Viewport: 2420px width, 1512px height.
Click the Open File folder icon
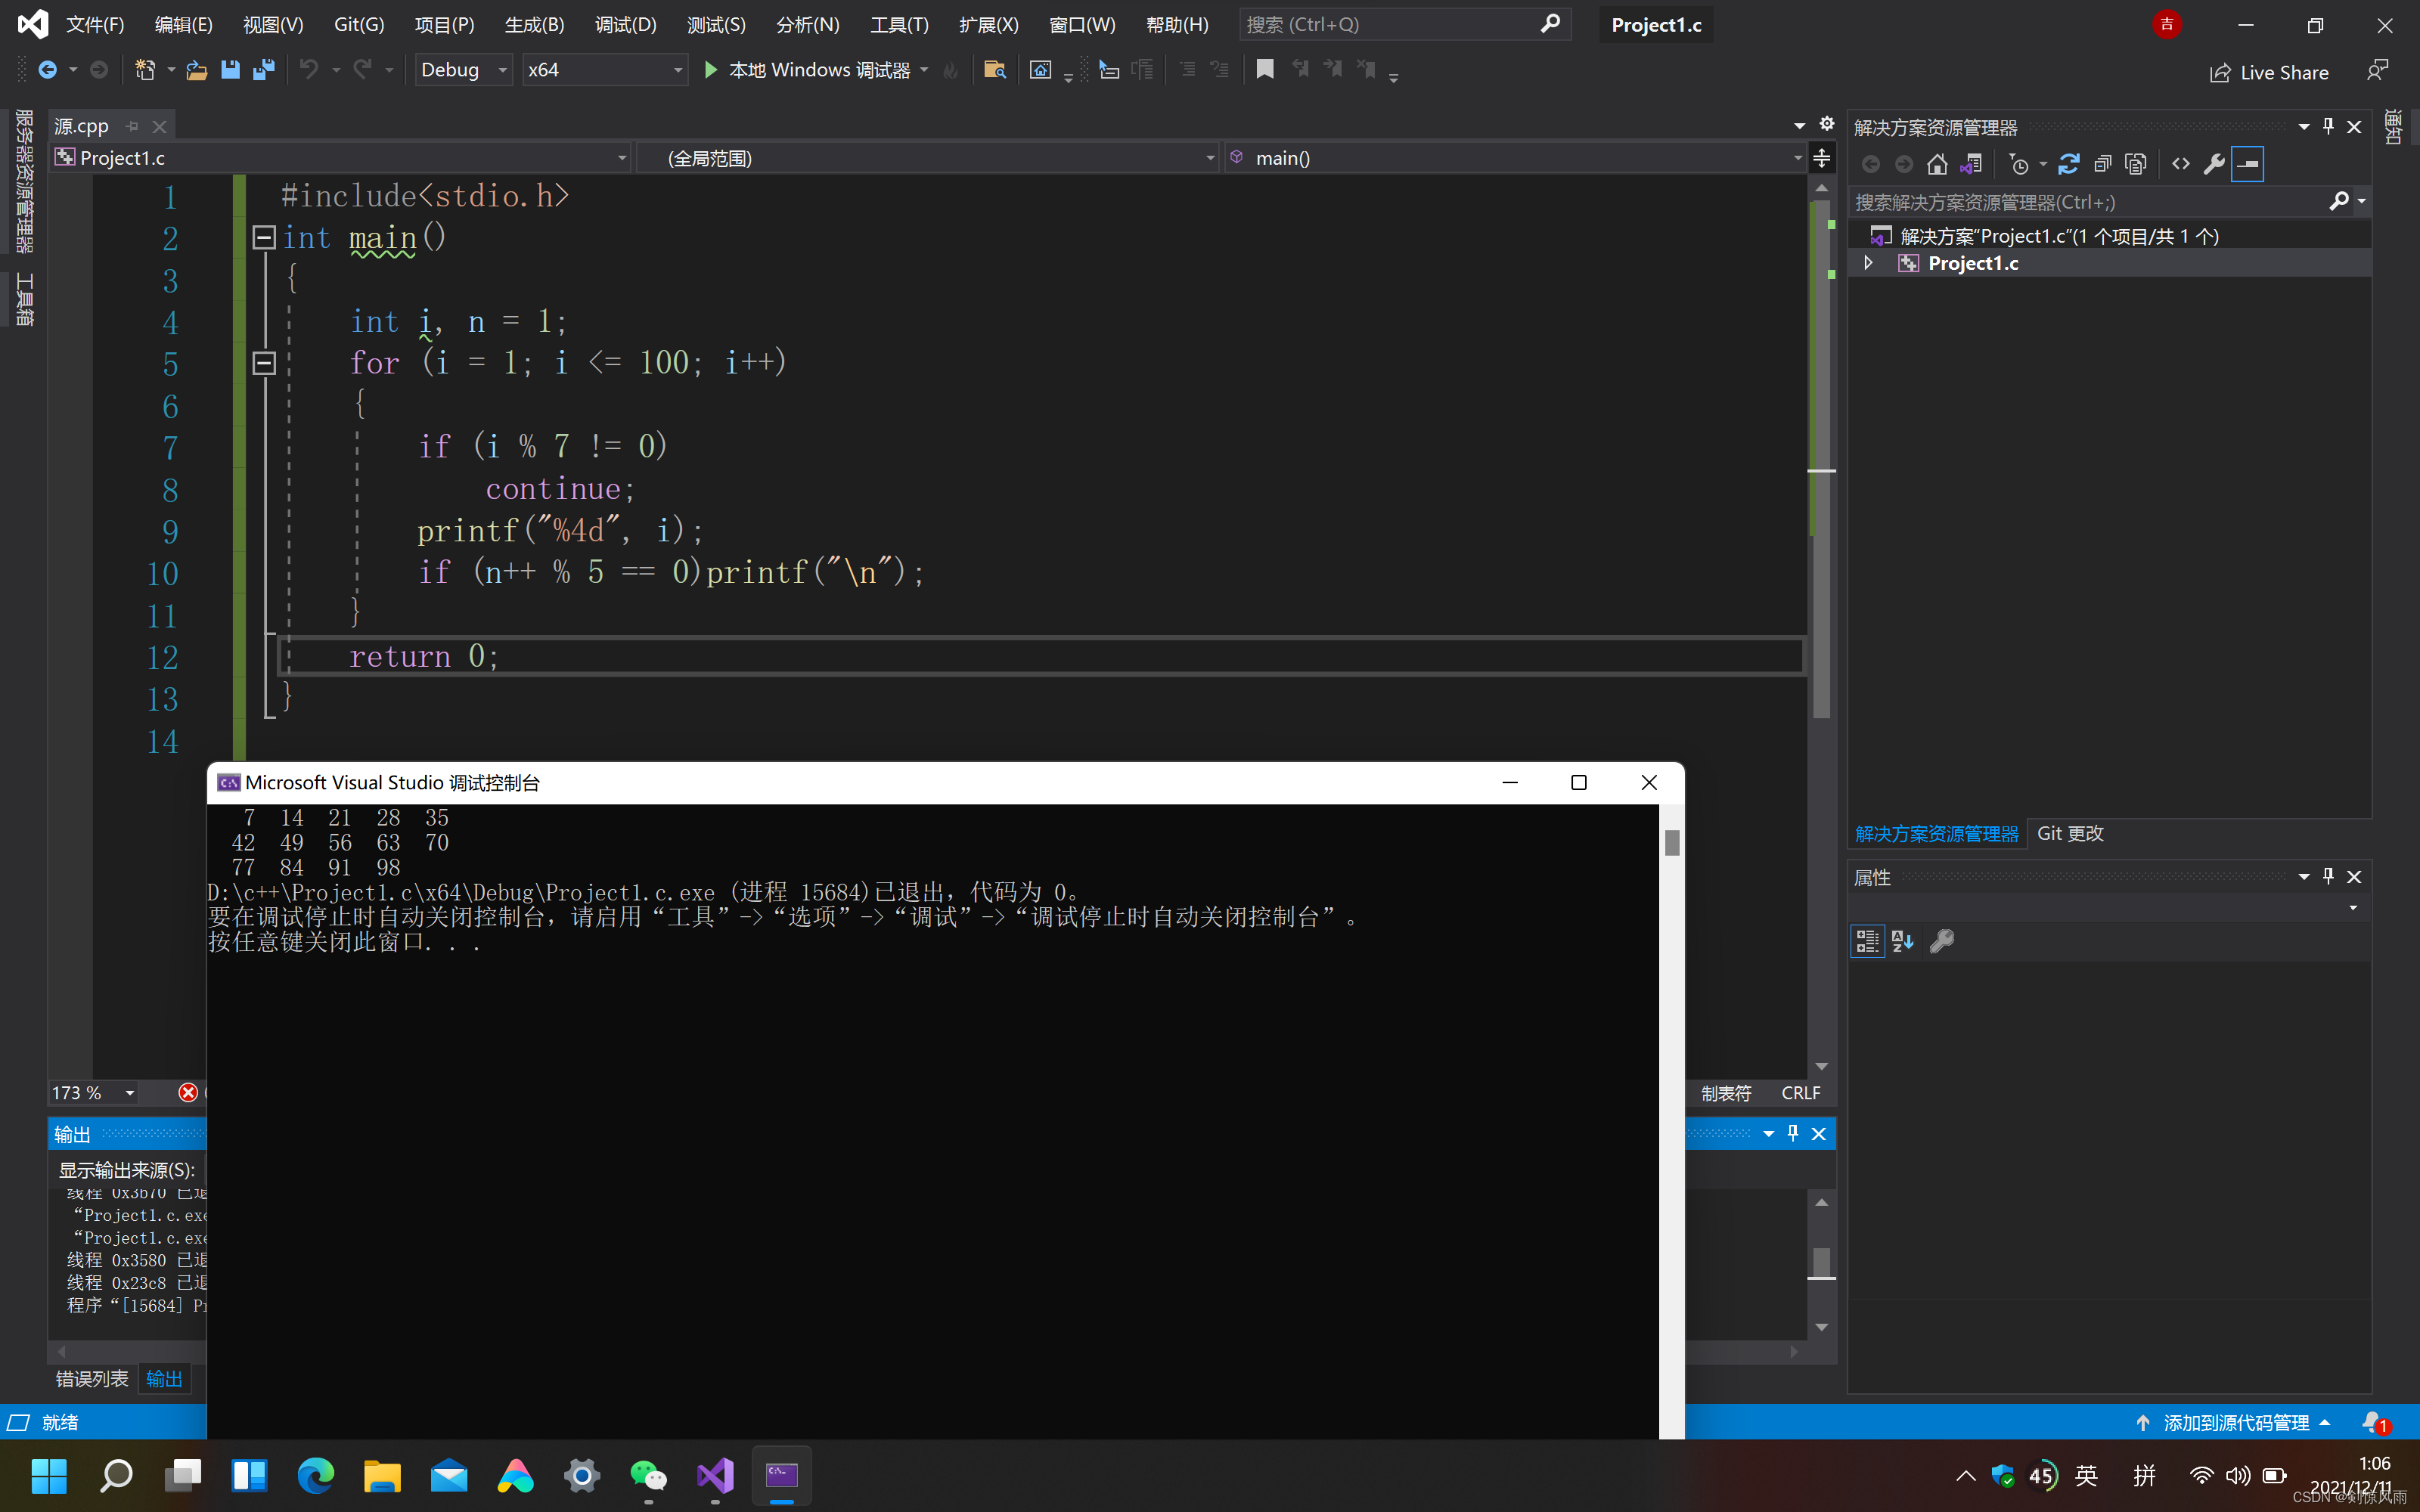(x=197, y=70)
